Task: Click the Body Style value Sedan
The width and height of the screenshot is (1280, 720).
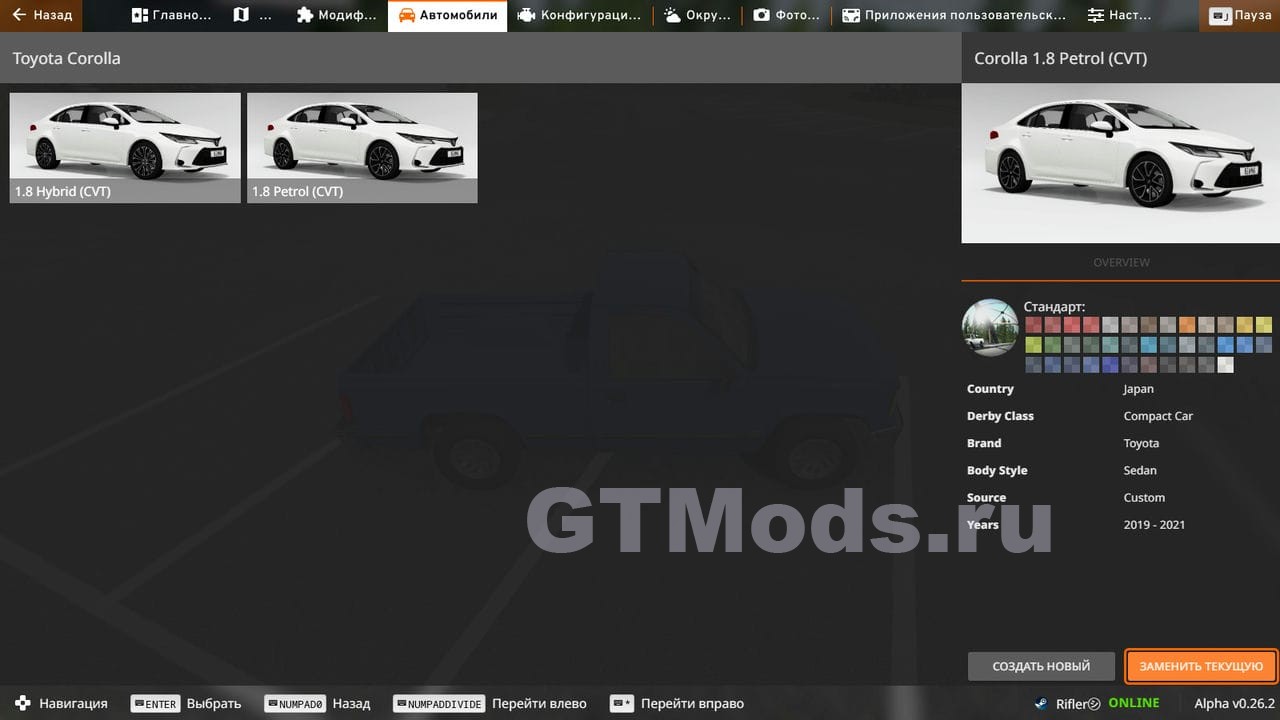Action: tap(1140, 470)
